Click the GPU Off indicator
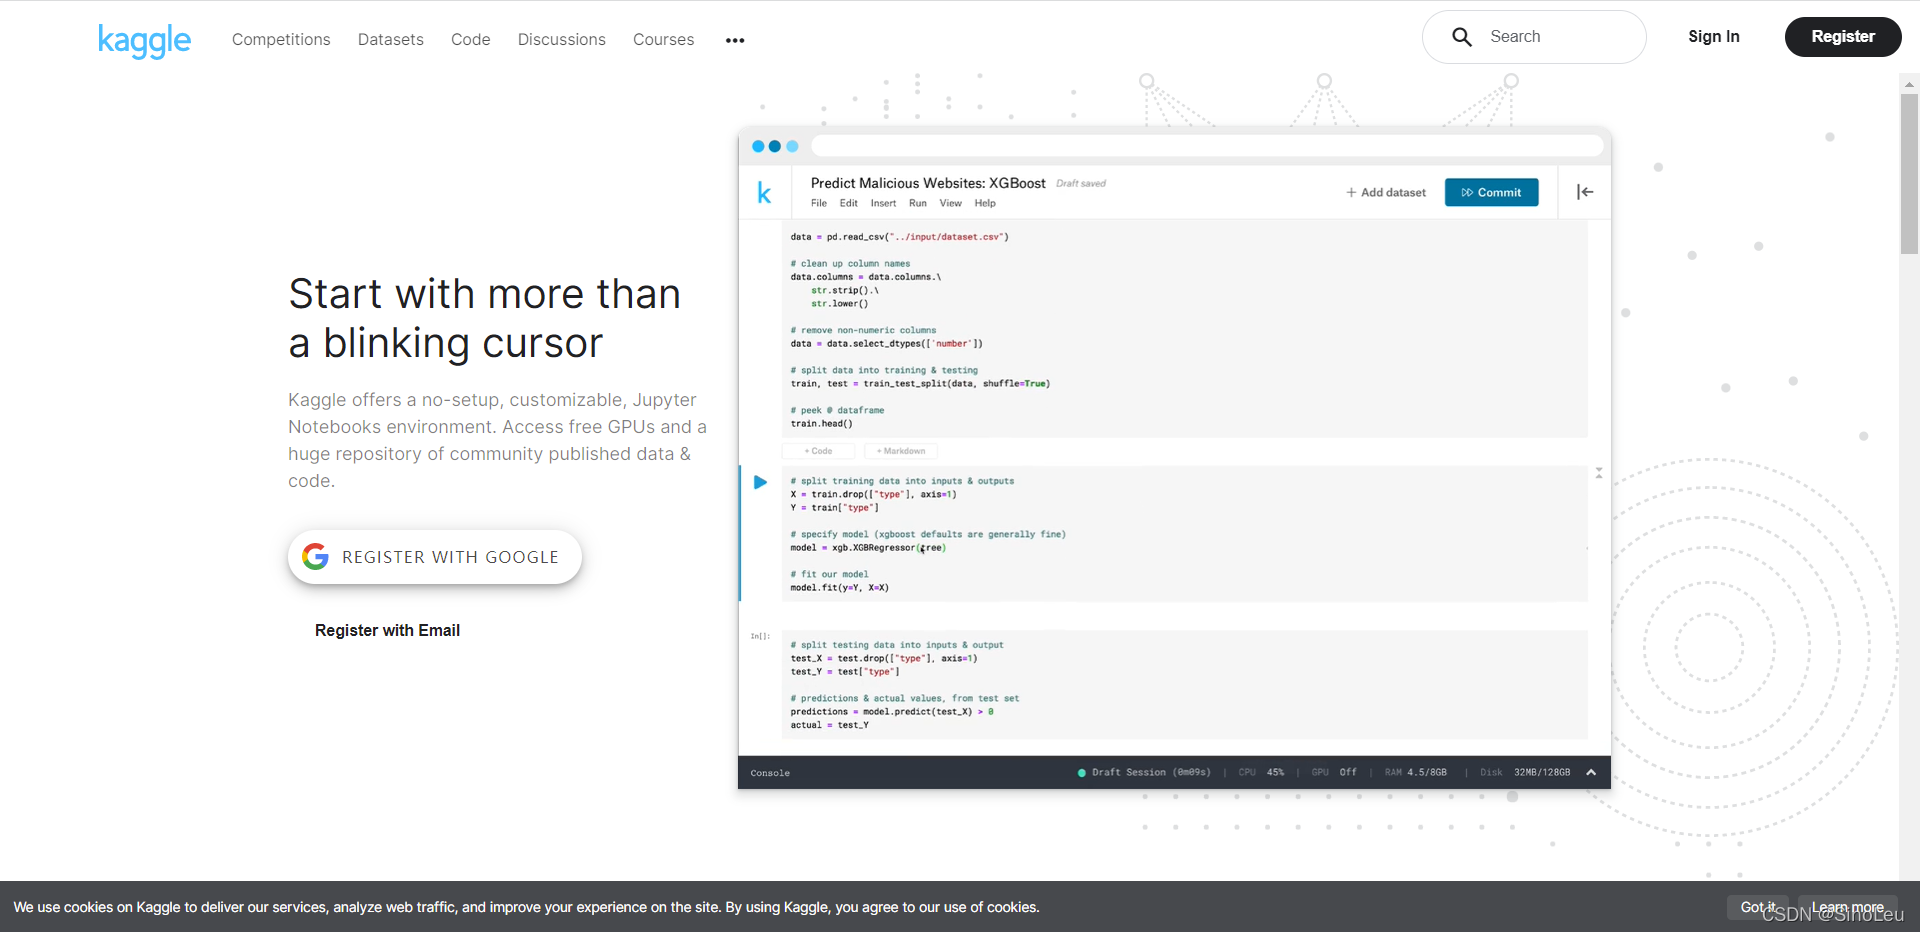This screenshot has width=1920, height=932. pyautogui.click(x=1334, y=772)
